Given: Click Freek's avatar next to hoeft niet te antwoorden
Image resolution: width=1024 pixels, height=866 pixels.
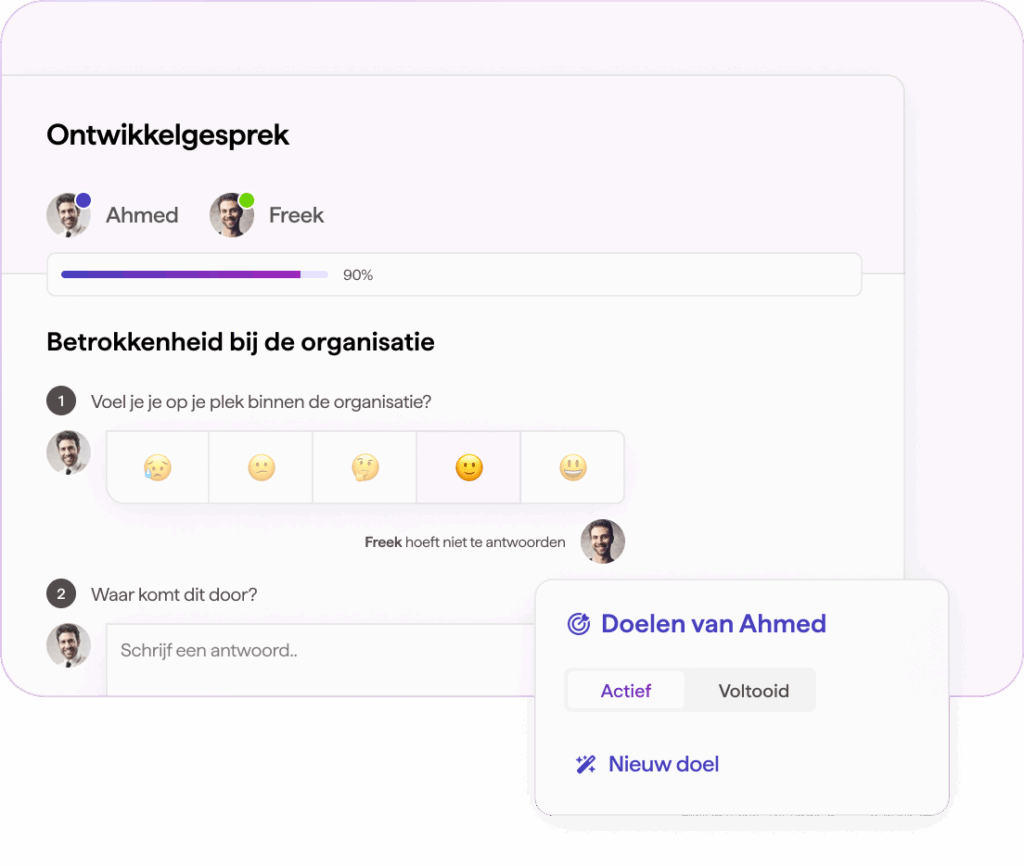Looking at the screenshot, I should pyautogui.click(x=603, y=541).
